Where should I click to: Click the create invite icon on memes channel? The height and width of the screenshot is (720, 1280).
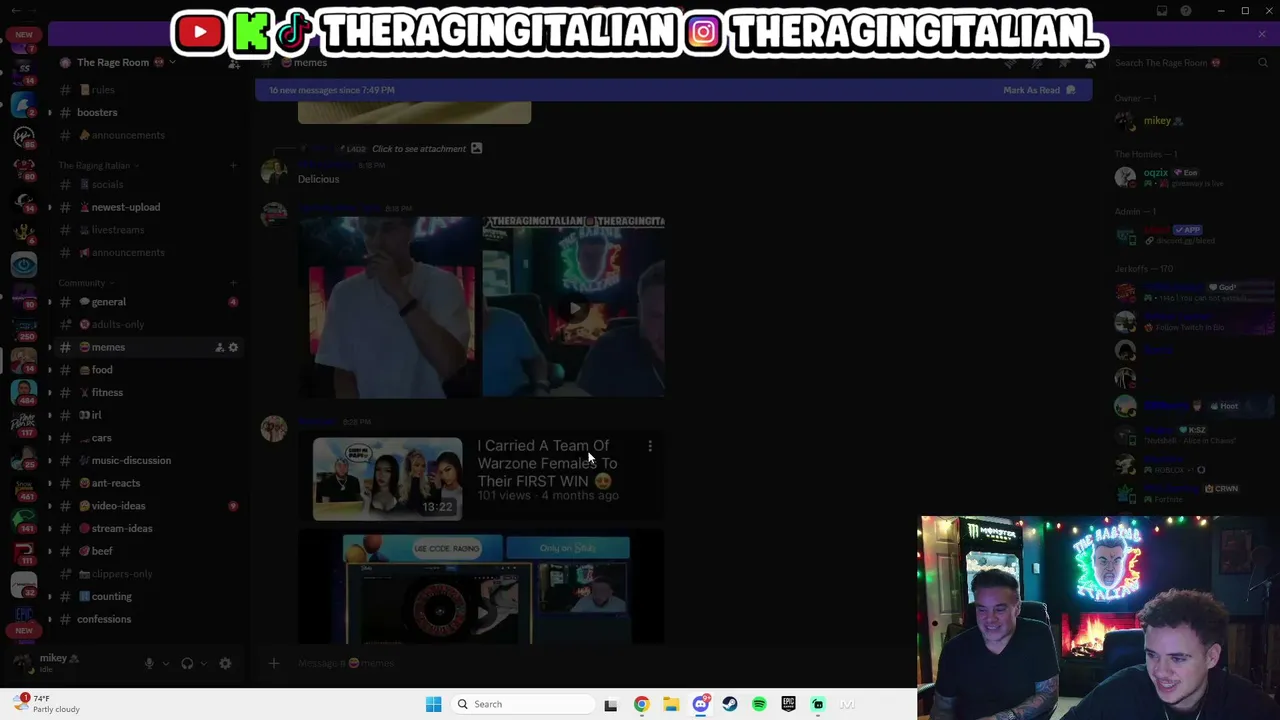[219, 347]
